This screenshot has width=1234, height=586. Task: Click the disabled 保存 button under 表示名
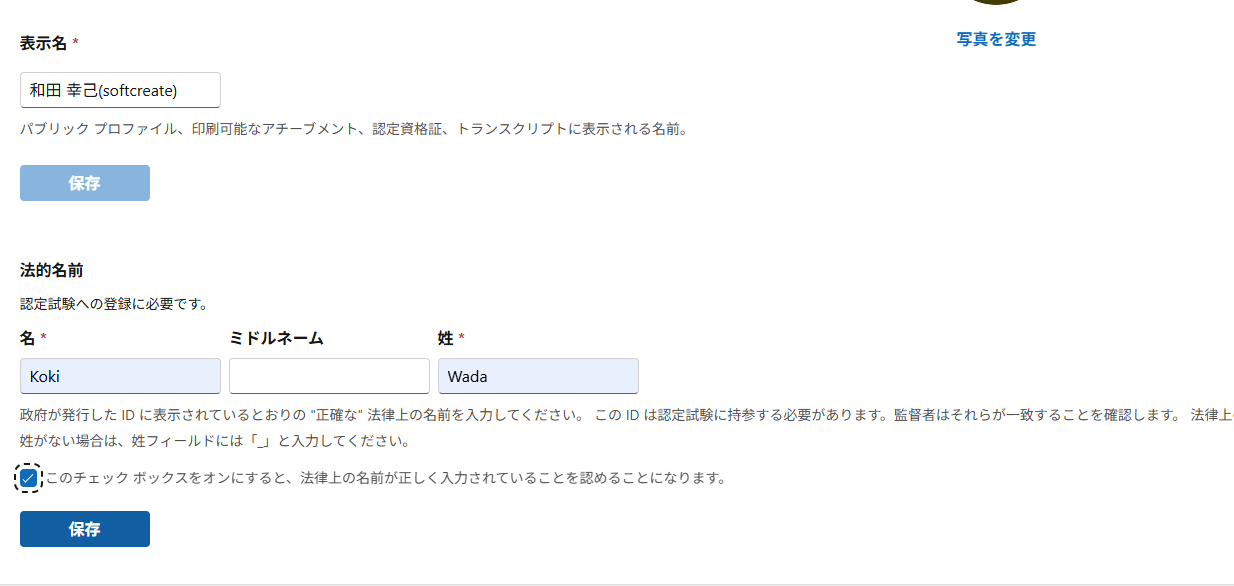84,182
